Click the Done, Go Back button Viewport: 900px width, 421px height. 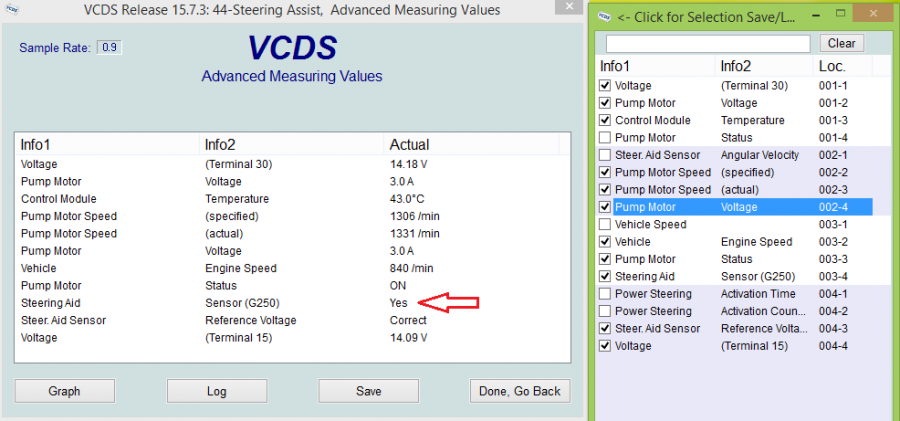(519, 391)
